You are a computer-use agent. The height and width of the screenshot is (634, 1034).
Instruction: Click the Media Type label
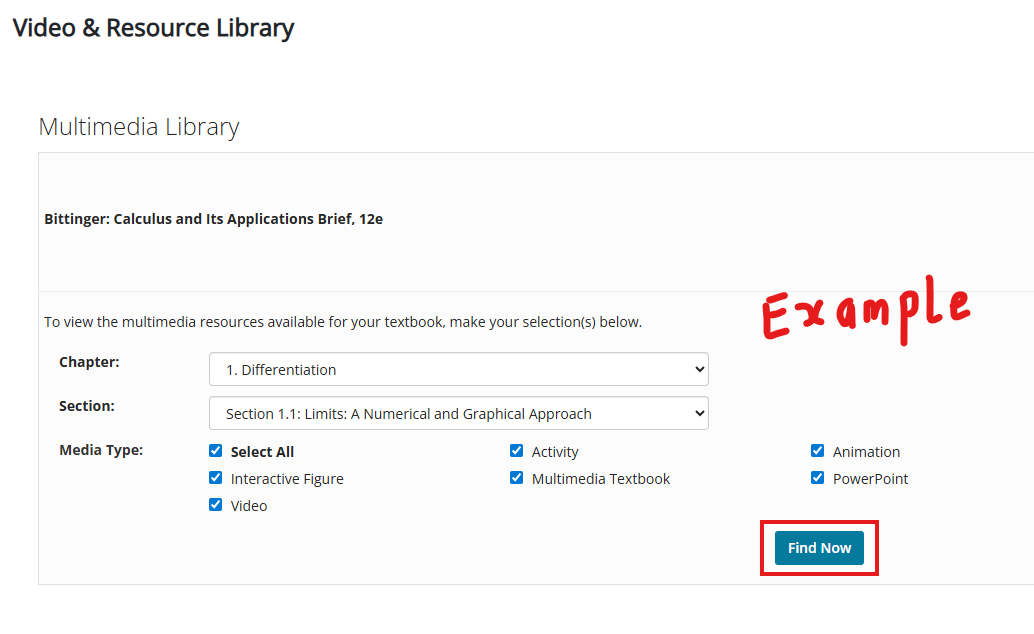coord(100,449)
